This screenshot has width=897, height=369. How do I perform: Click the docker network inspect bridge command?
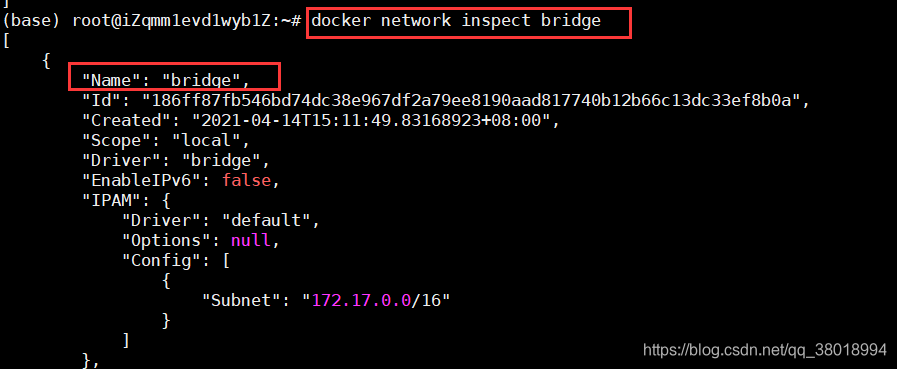[x=456, y=22]
